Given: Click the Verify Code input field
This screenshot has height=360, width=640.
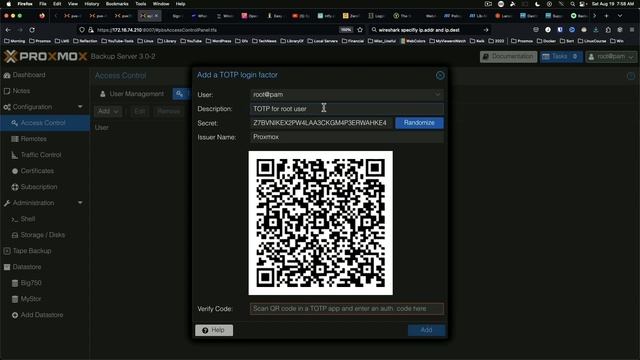Looking at the screenshot, I should coord(347,309).
